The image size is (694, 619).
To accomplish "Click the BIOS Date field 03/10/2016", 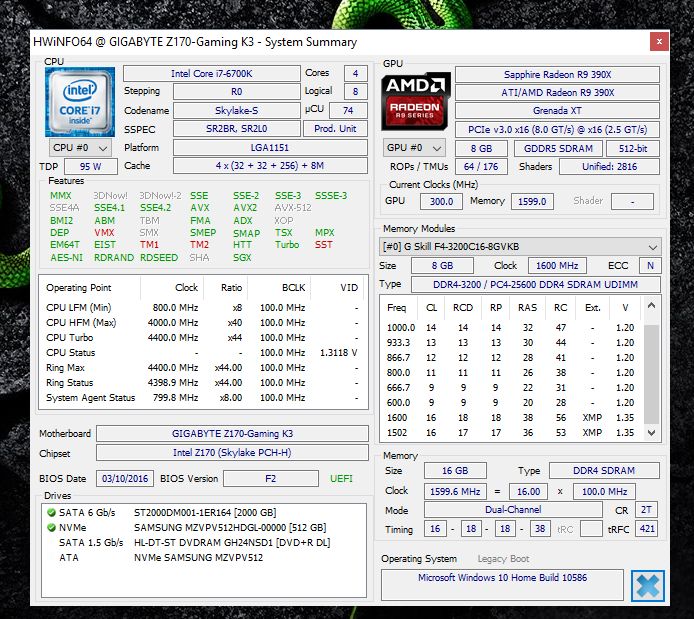I will click(125, 479).
